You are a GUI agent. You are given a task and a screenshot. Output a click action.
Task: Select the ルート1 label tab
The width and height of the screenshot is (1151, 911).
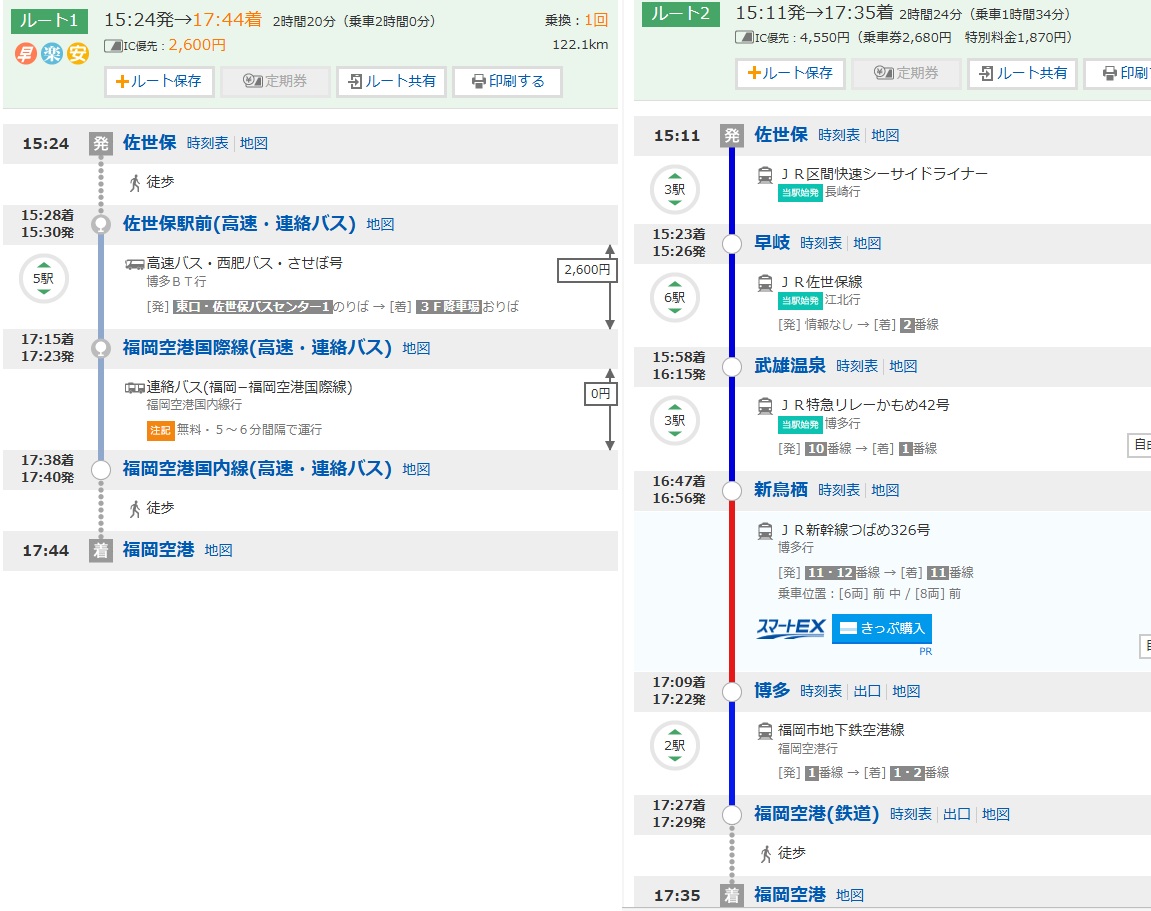point(50,20)
